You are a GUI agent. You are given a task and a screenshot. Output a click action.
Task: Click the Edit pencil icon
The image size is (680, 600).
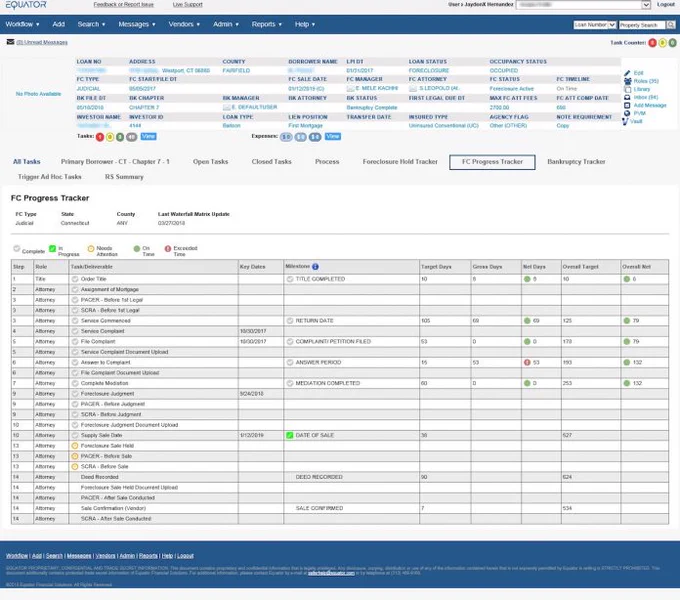tap(627, 73)
